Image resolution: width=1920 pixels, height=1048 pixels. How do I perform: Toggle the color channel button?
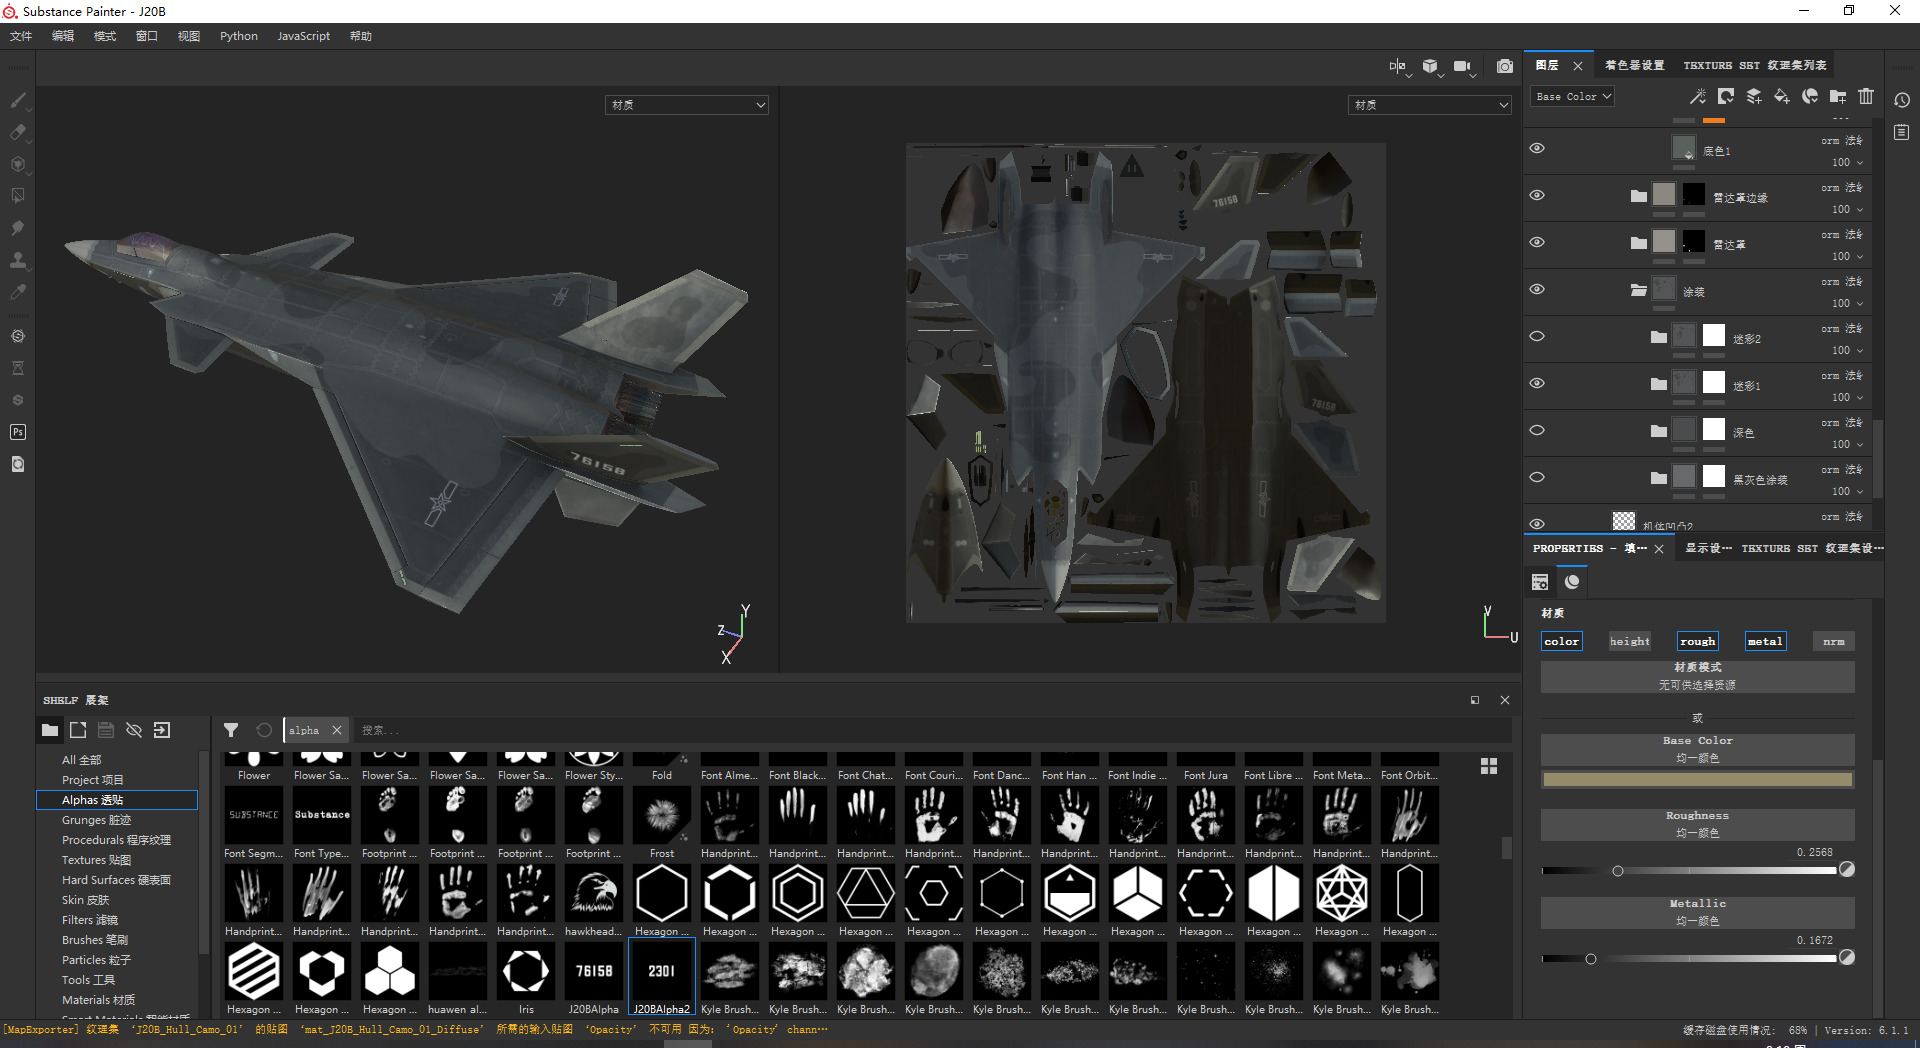[x=1562, y=641]
